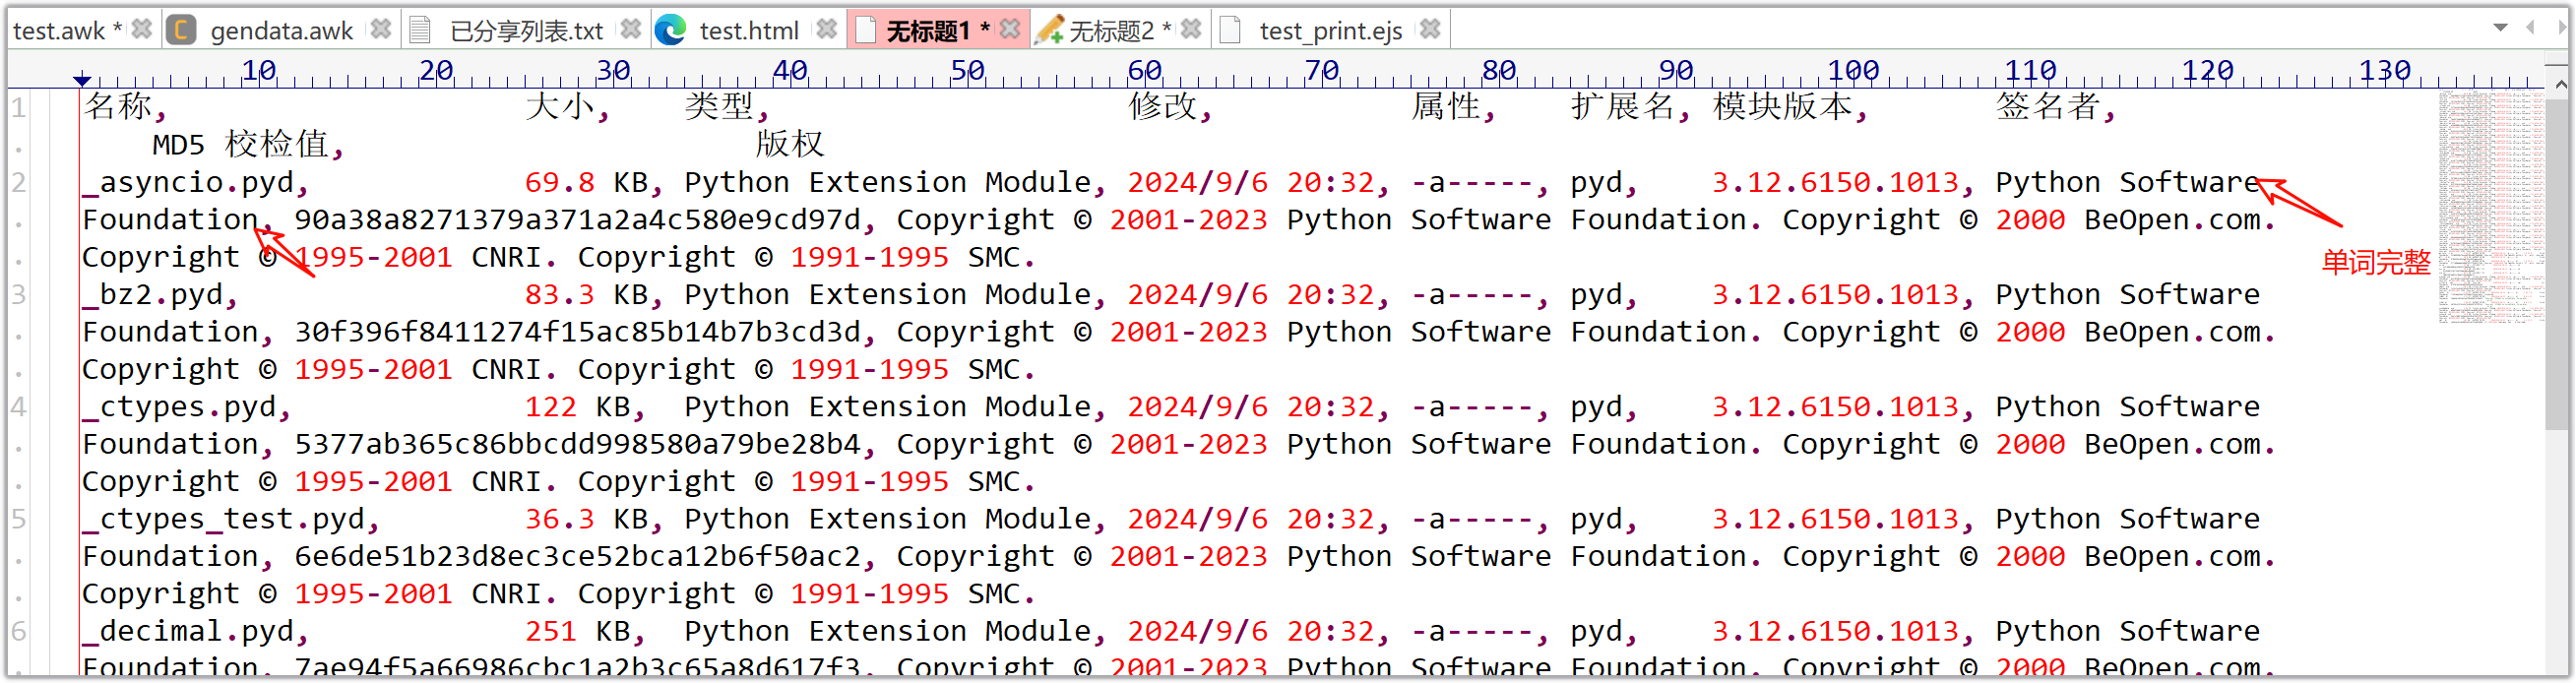Click the MD5 hash starting with 30f396
The height and width of the screenshot is (683, 2576).
coord(577,331)
